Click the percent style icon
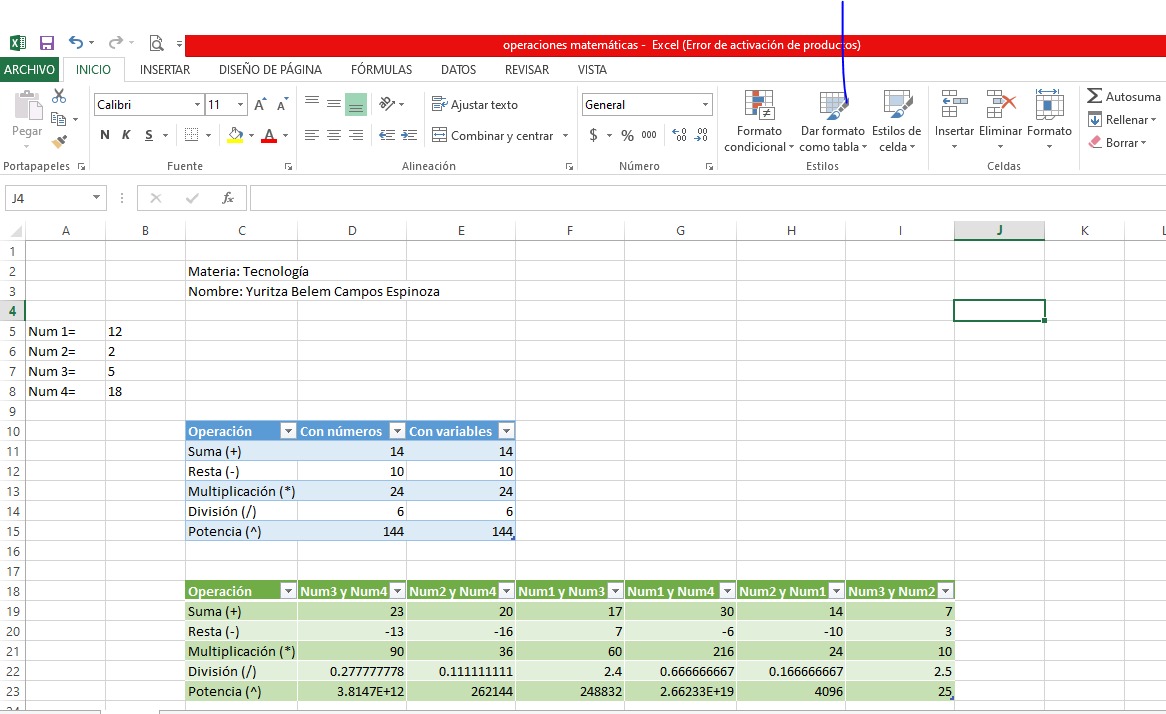Viewport: 1166px width, 714px height. tap(627, 135)
